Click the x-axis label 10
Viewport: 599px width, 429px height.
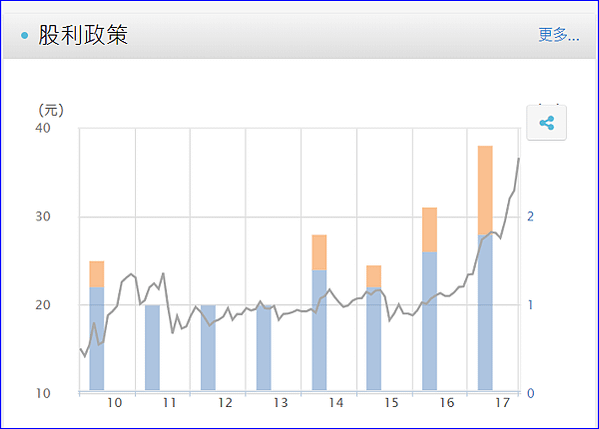[x=114, y=403]
